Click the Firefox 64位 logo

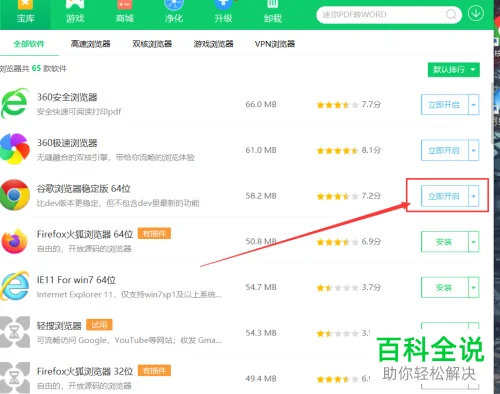tap(14, 241)
